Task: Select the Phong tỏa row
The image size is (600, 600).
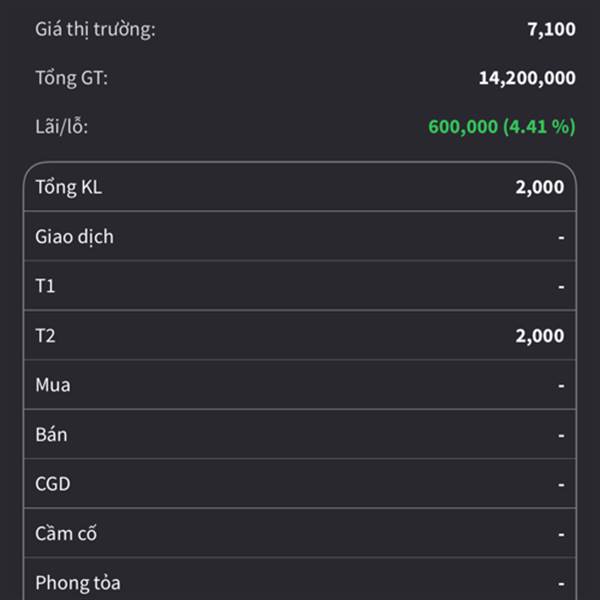Action: 300,579
